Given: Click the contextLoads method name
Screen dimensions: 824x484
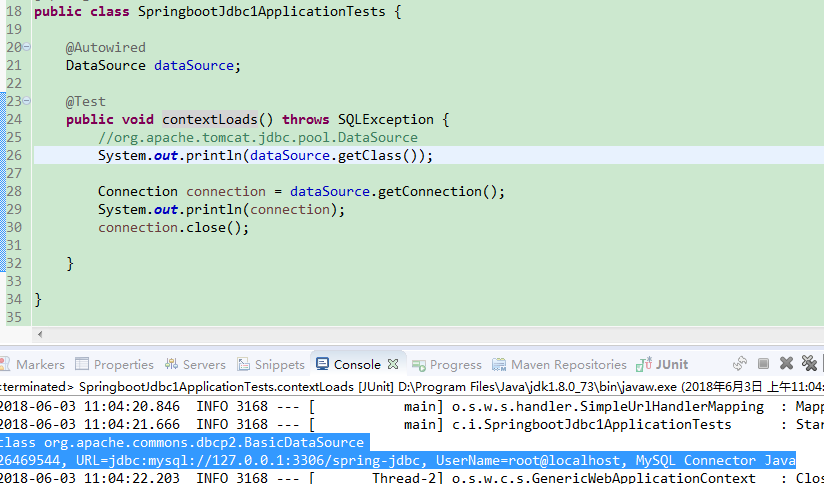Looking at the screenshot, I should pyautogui.click(x=210, y=119).
